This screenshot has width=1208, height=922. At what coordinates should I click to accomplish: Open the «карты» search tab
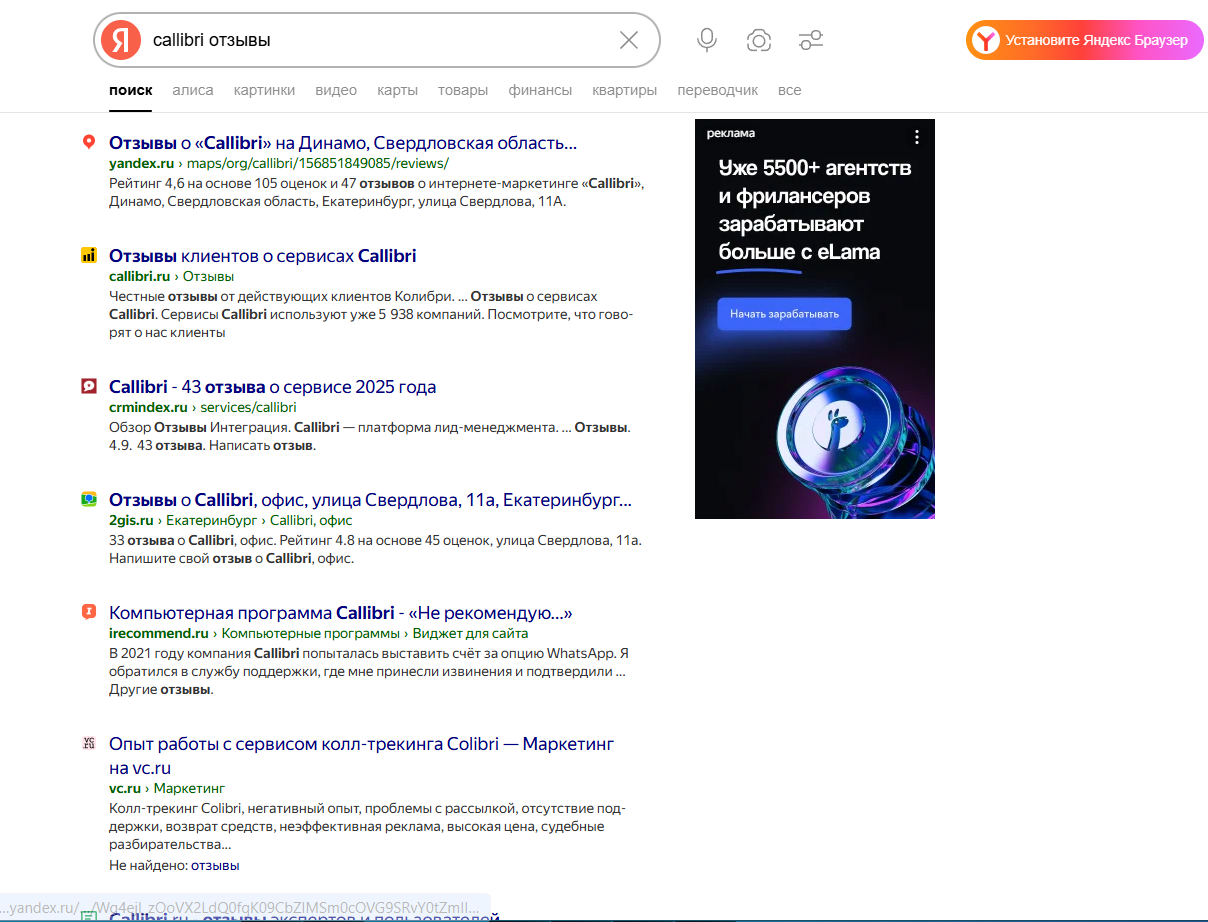pyautogui.click(x=397, y=90)
